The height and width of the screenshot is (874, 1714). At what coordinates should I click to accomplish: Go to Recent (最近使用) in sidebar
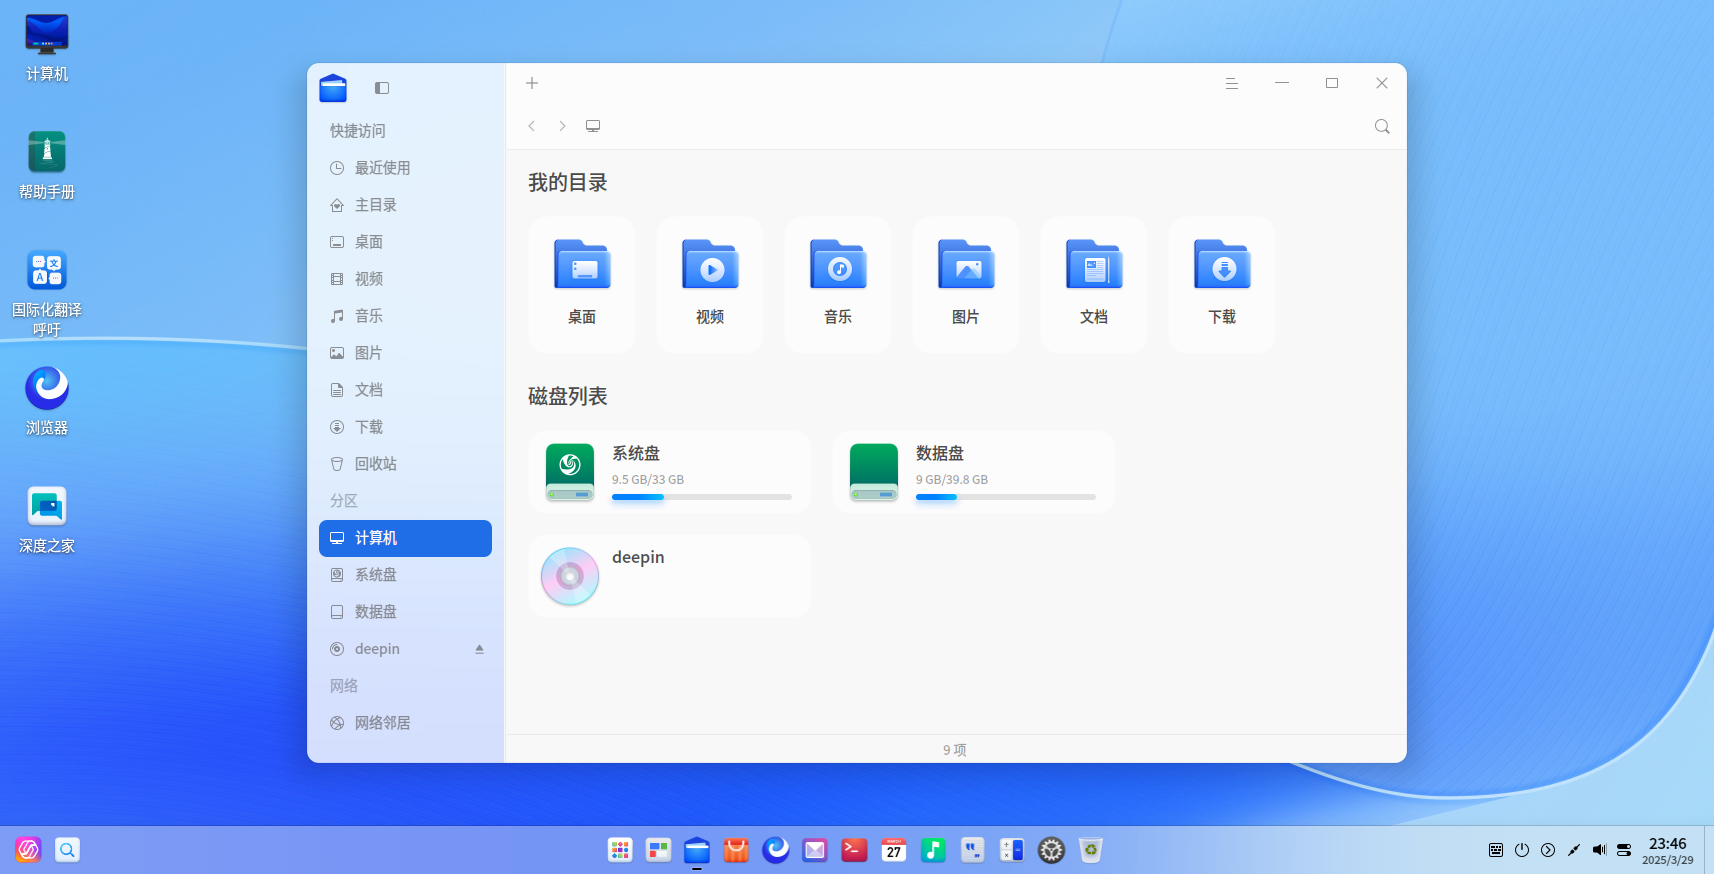[382, 168]
